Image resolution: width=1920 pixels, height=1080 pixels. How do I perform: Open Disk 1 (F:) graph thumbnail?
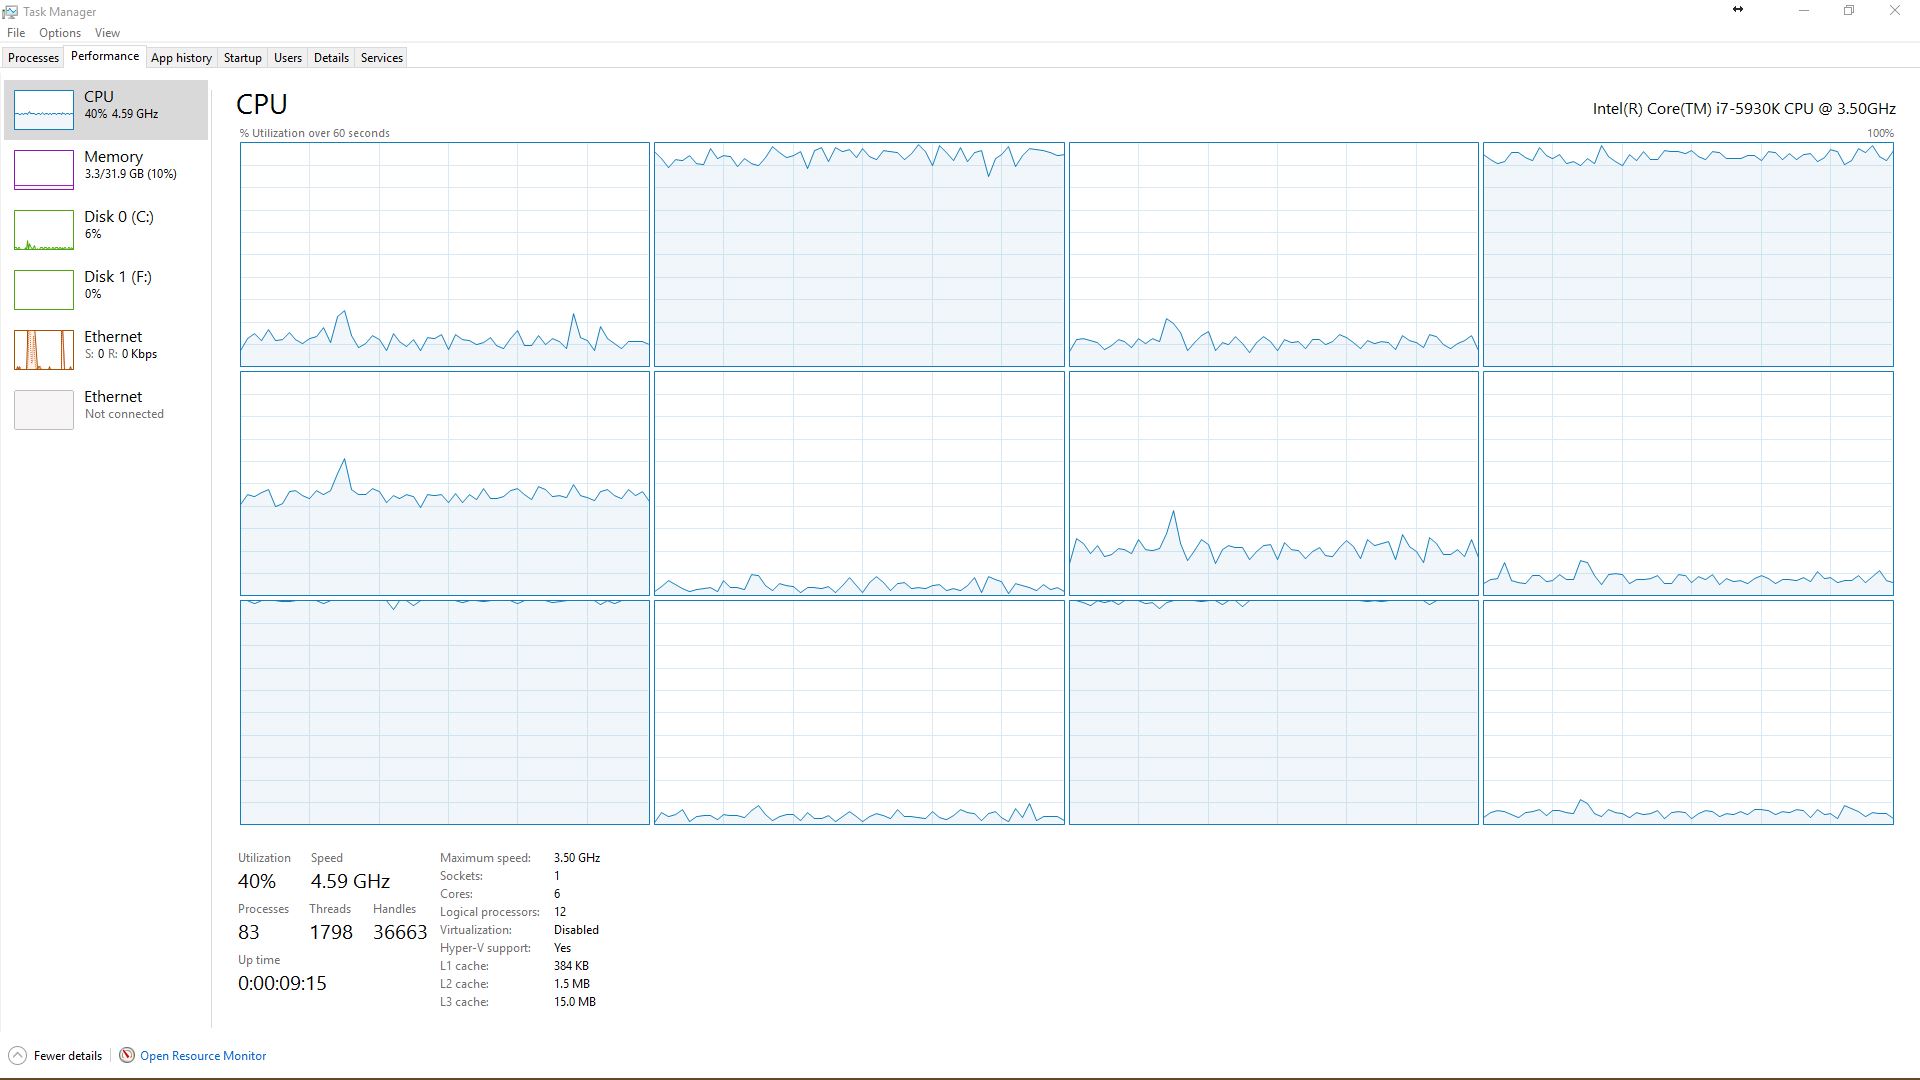44,289
